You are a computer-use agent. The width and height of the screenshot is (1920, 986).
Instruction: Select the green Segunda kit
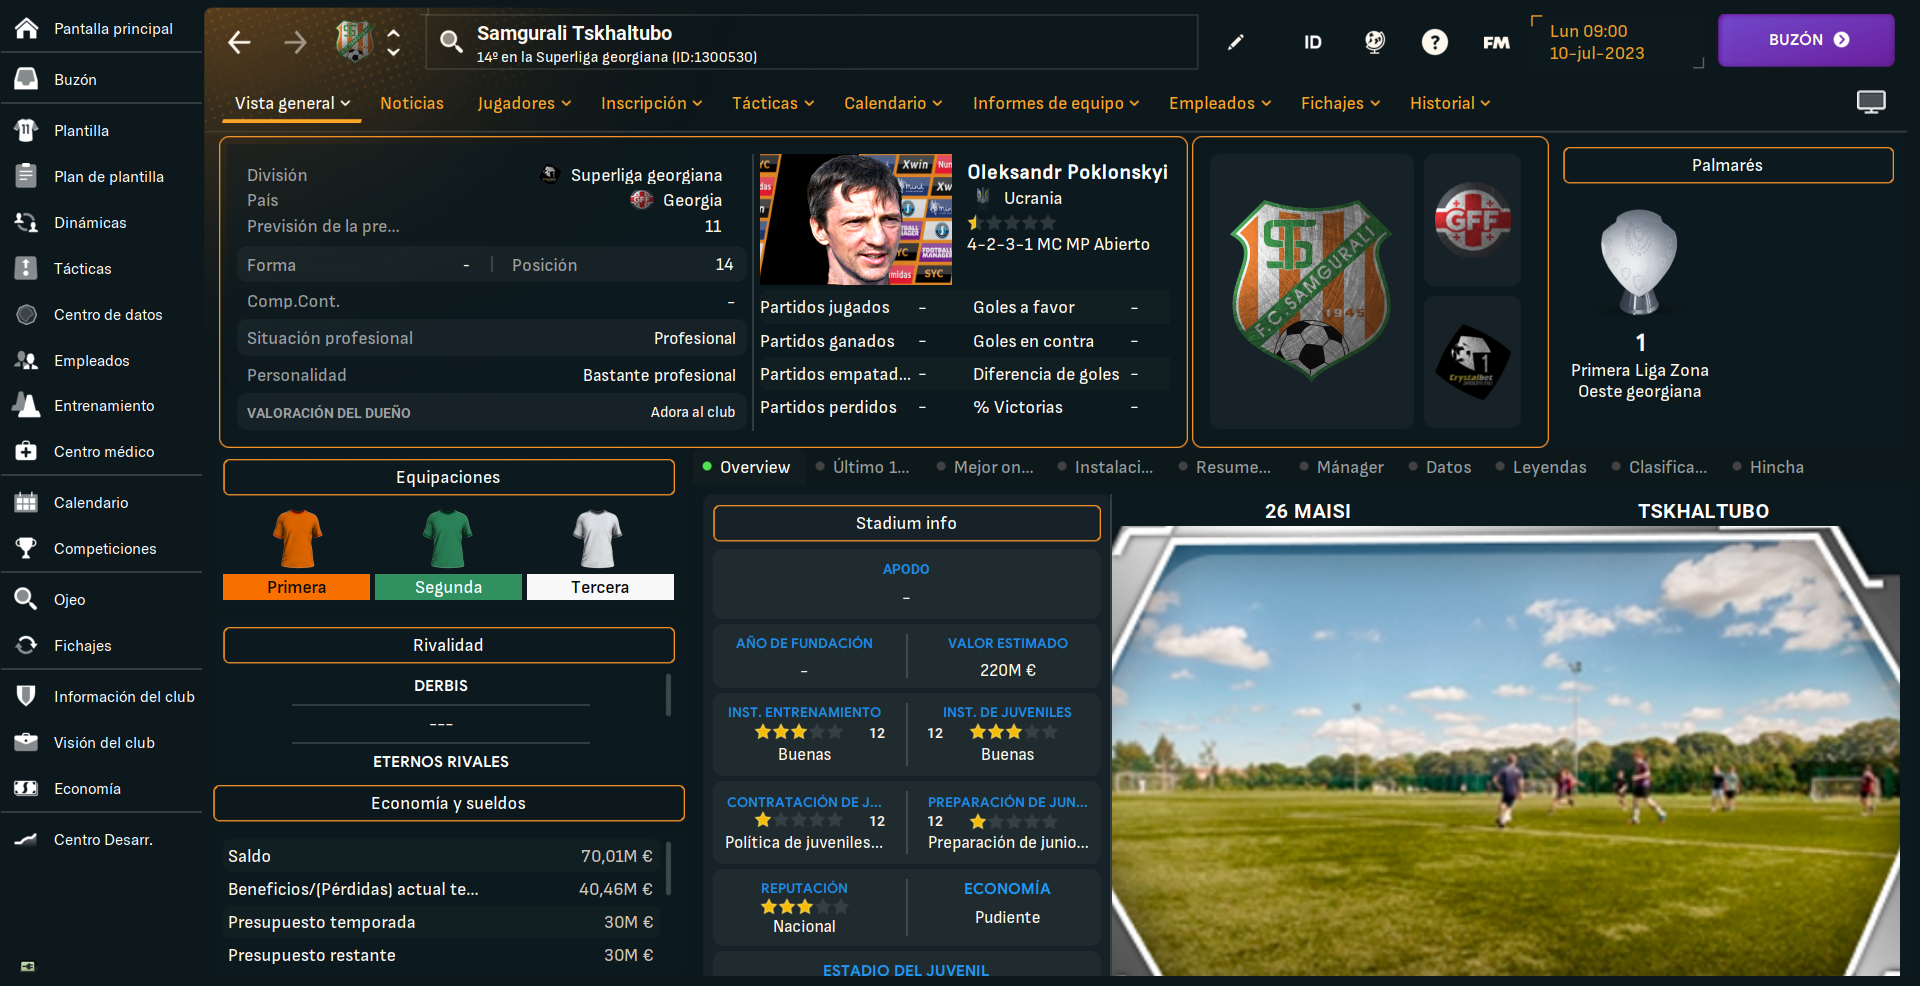pos(448,553)
